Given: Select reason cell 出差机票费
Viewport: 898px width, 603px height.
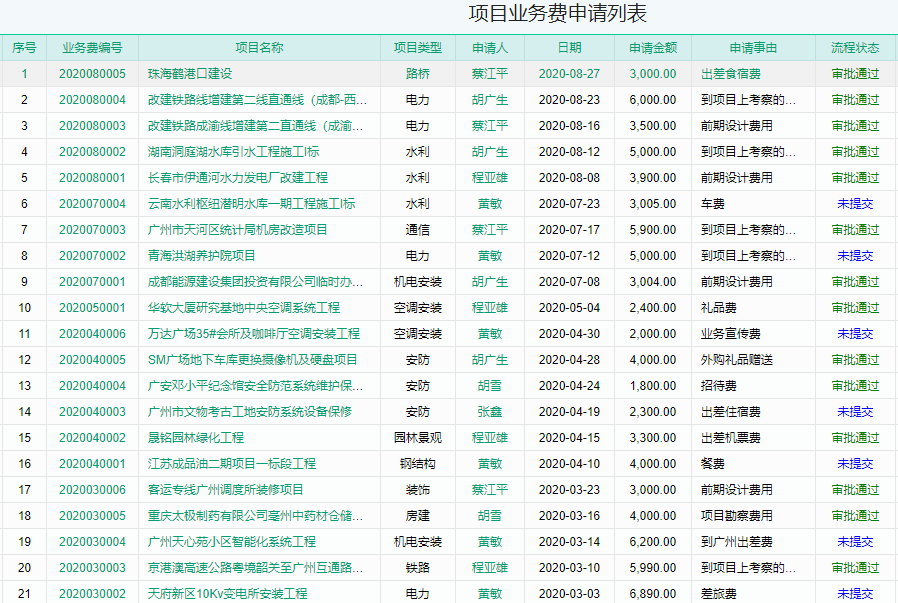Looking at the screenshot, I should tap(731, 438).
